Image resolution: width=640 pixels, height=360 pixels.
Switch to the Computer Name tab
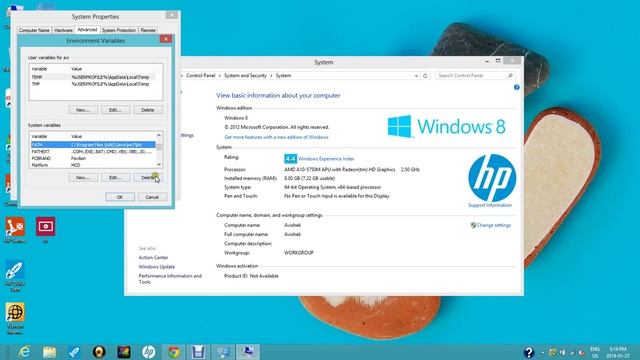[34, 30]
